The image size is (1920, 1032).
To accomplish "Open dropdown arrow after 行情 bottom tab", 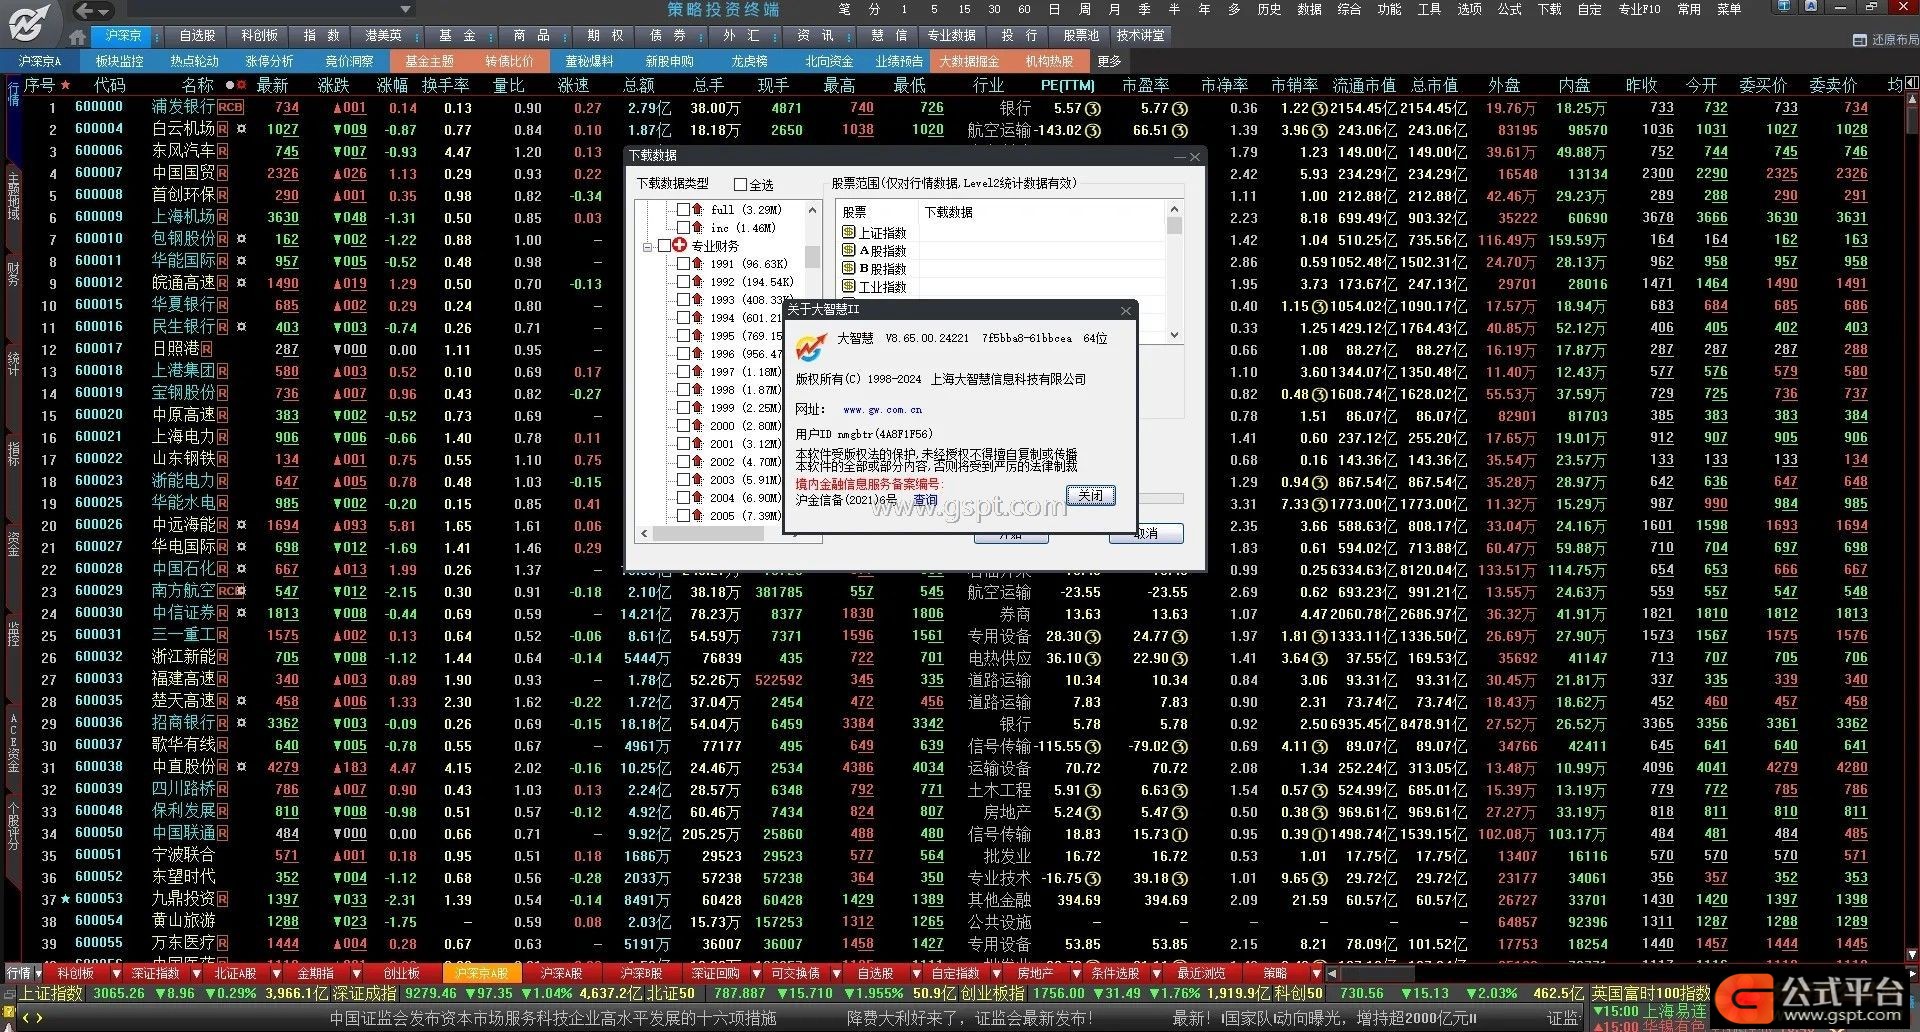I will (39, 973).
